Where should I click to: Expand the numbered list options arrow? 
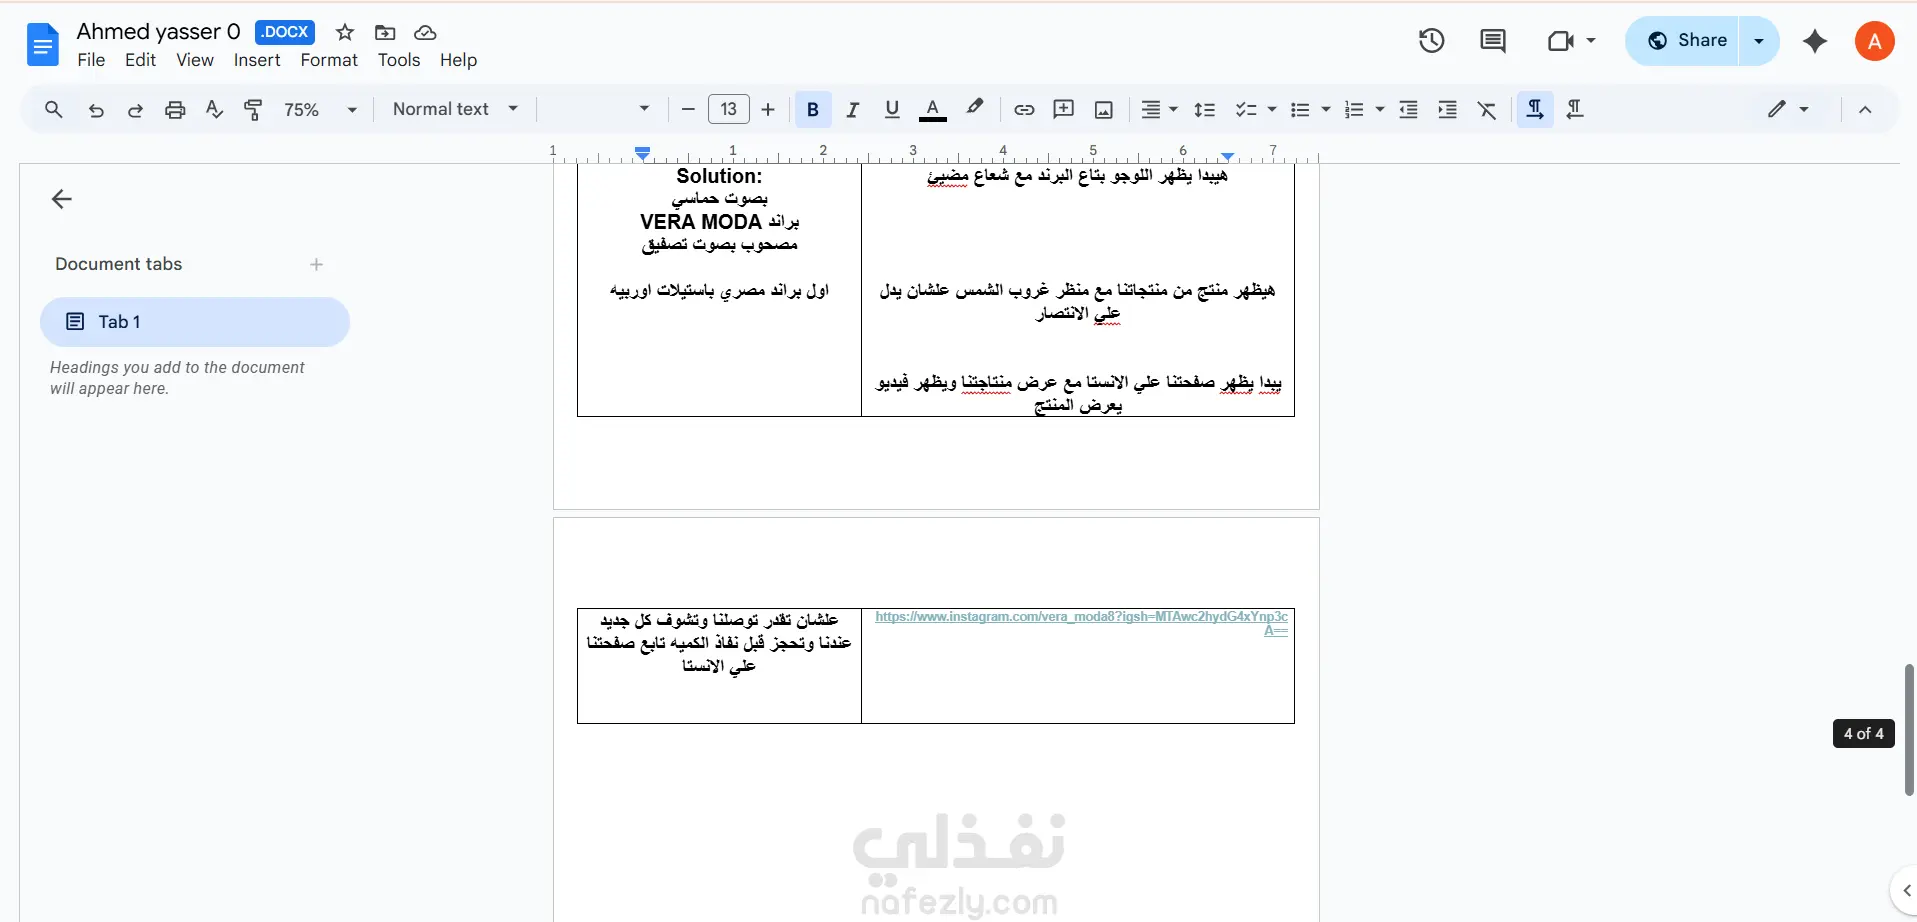(1380, 110)
